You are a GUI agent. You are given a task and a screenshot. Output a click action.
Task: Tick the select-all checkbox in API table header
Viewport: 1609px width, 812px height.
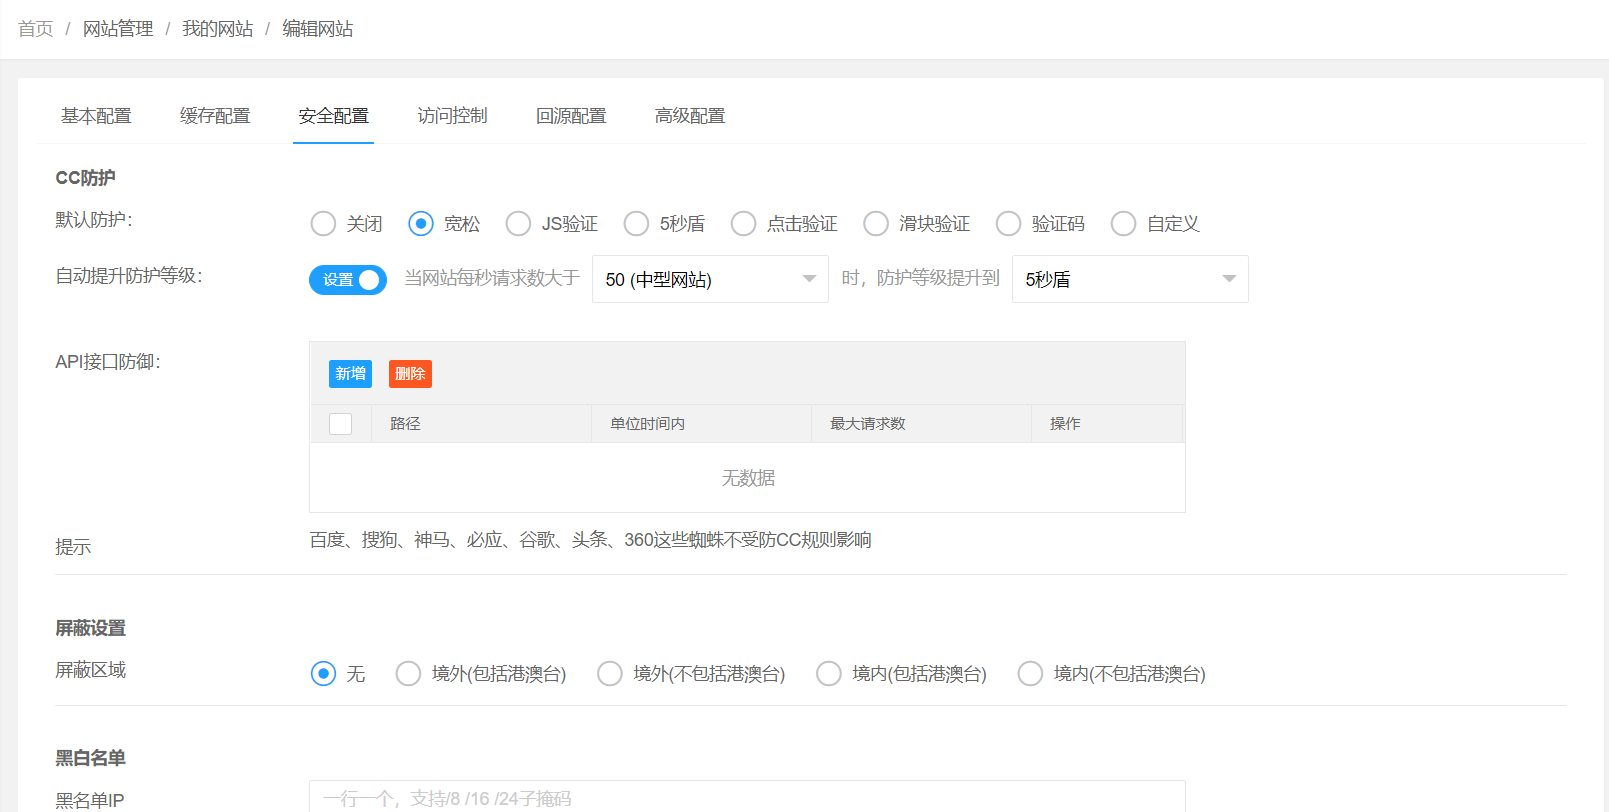[341, 424]
